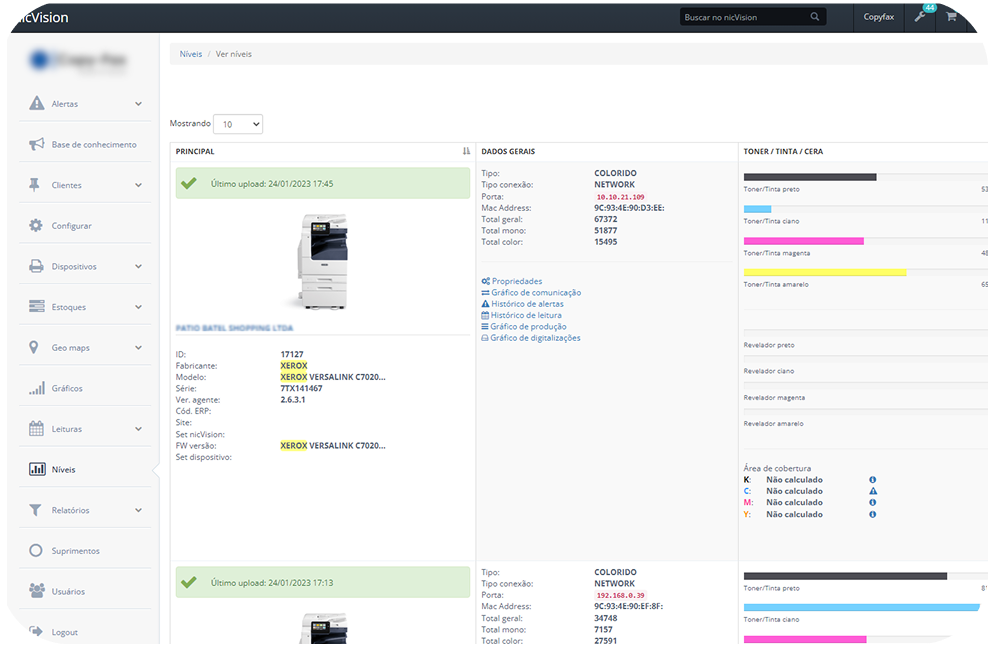Click the Xerox printer image for ID 17127
The width and height of the screenshot is (989, 645).
[322, 262]
